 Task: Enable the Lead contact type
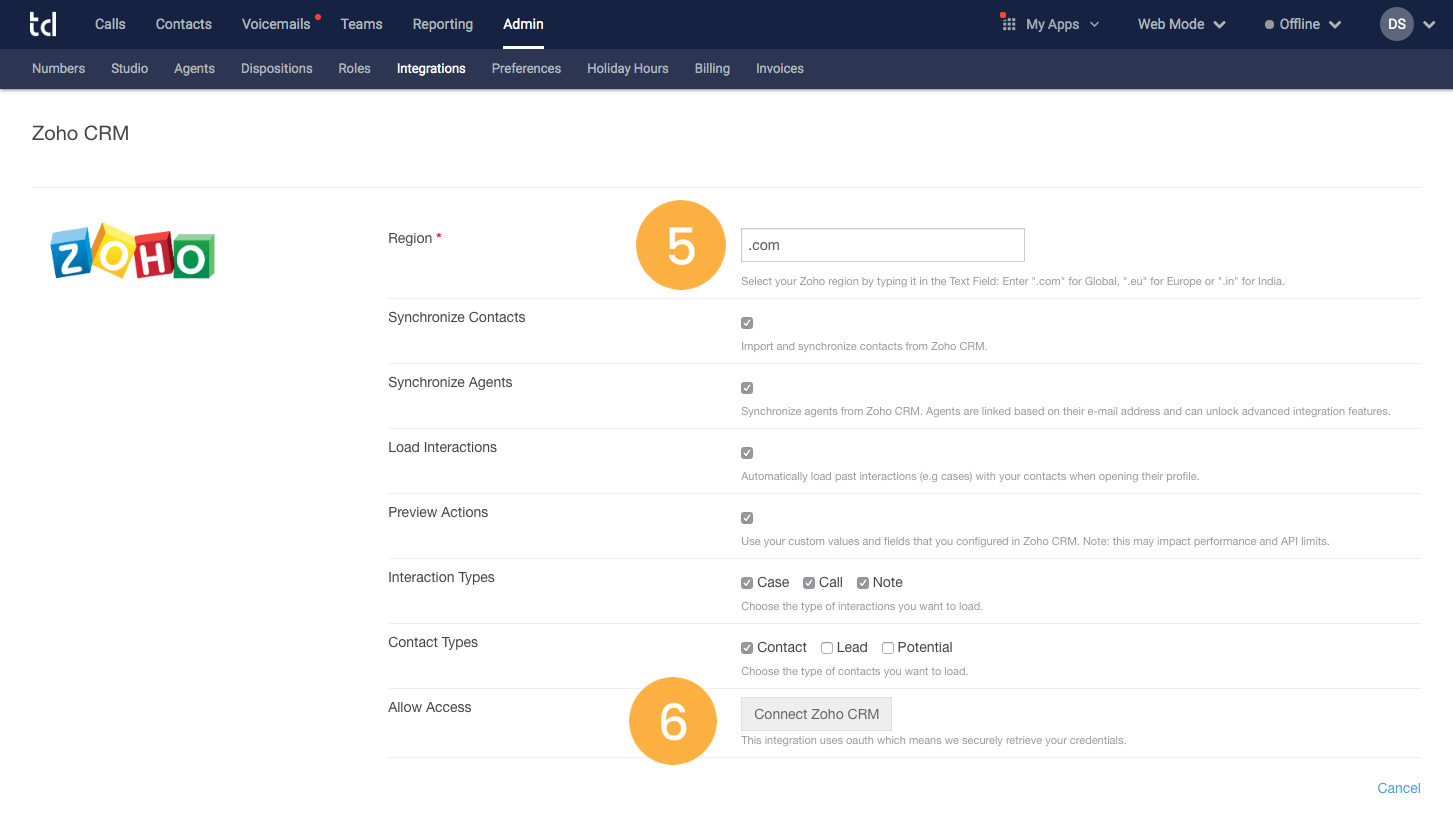[827, 648]
